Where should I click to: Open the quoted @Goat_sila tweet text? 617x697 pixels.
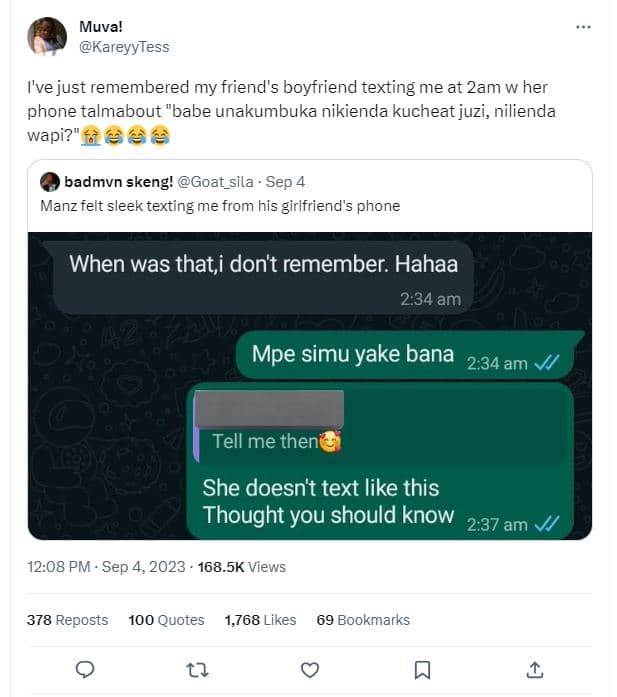click(220, 206)
